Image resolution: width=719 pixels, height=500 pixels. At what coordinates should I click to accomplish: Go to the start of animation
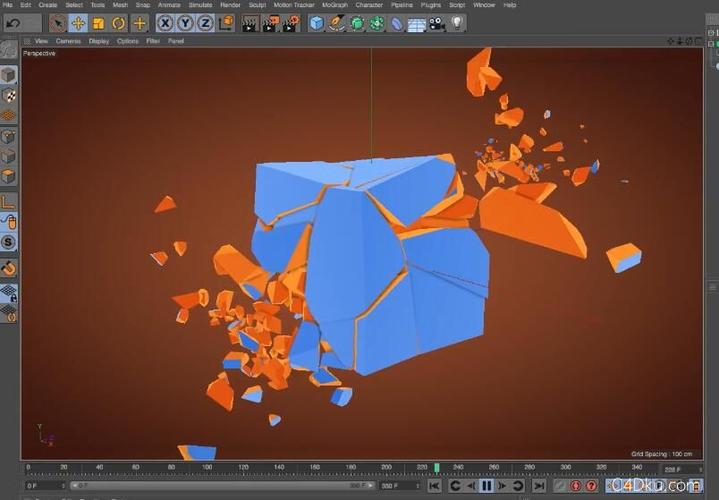434,485
